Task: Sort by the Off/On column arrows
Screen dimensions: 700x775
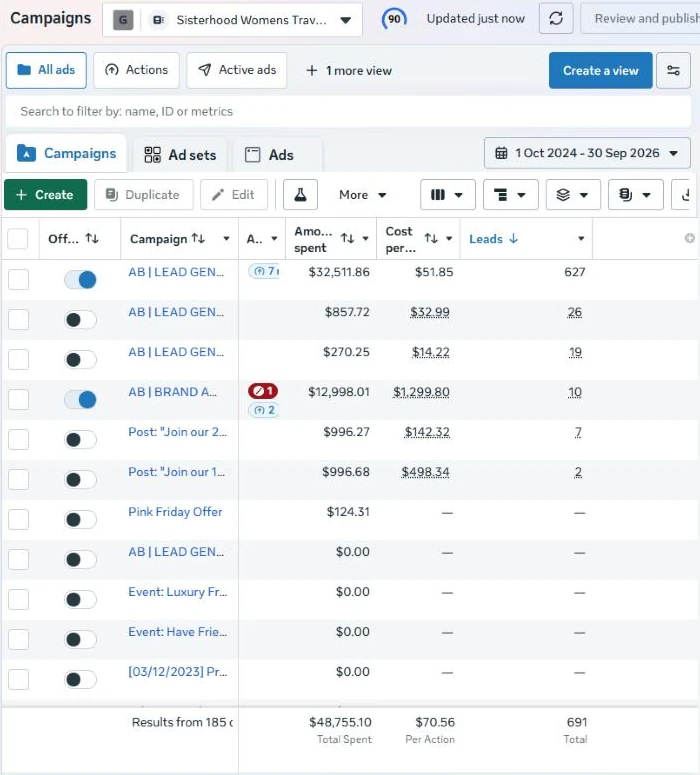Action: [92, 239]
